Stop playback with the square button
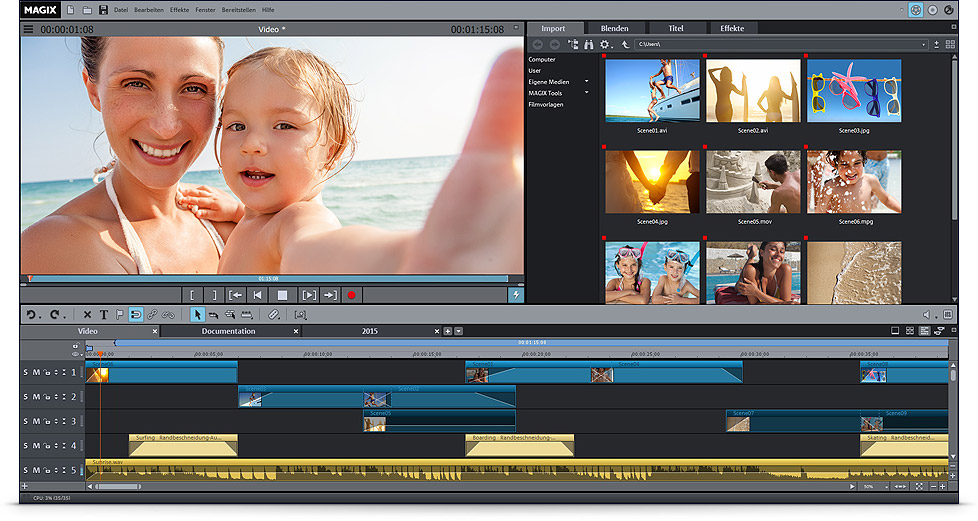 pyautogui.click(x=282, y=295)
